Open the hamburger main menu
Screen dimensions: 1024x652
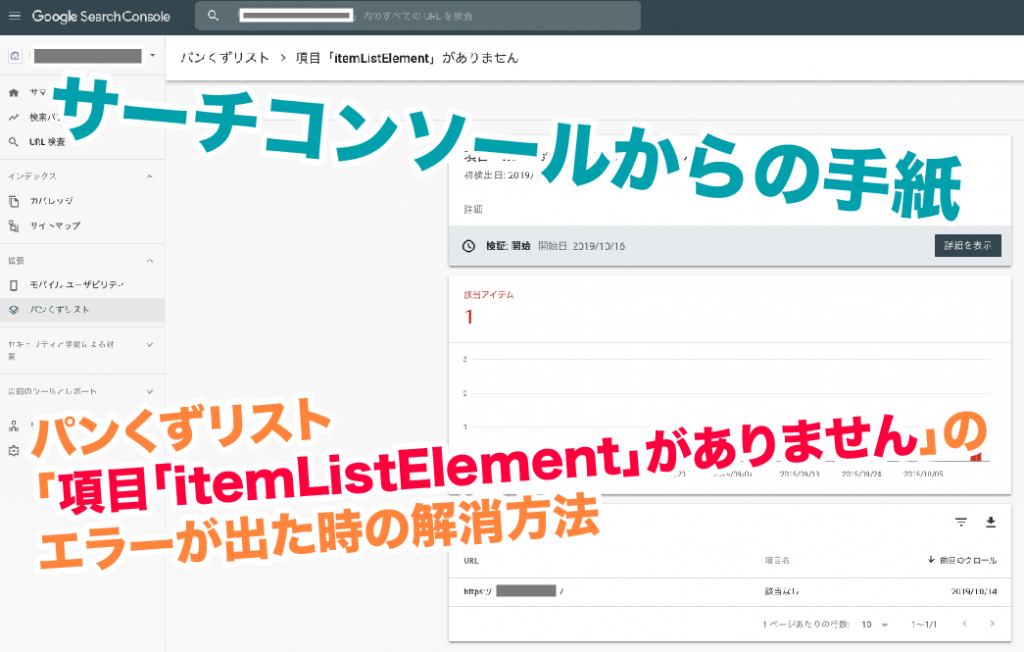click(14, 16)
